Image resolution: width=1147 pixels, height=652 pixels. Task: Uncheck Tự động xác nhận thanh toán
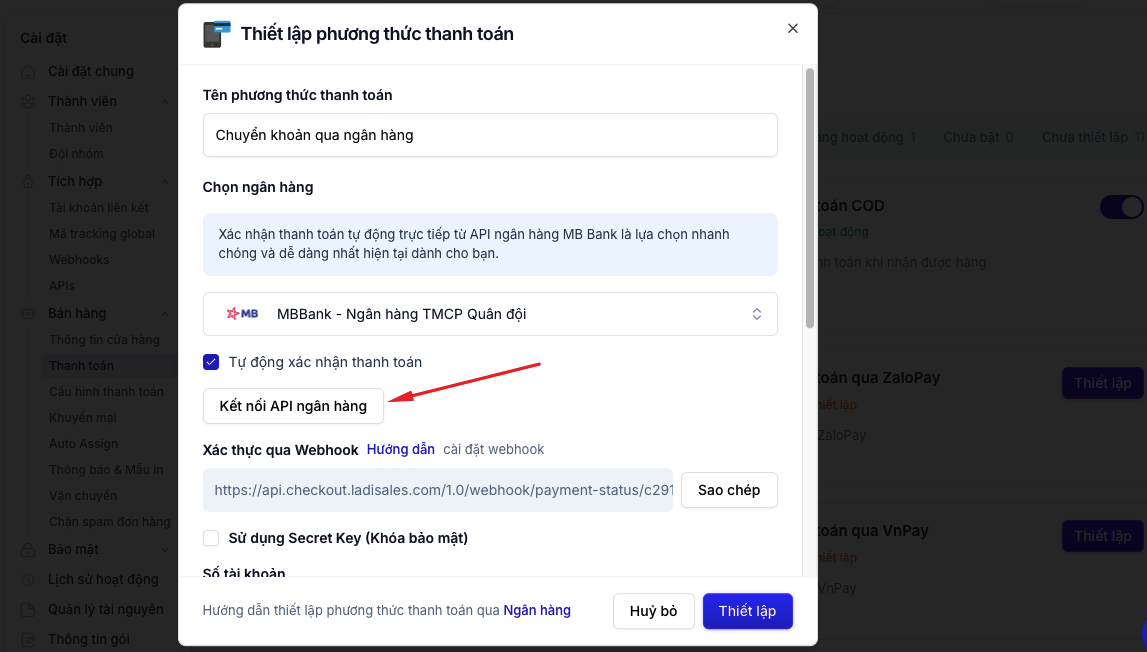tap(211, 362)
